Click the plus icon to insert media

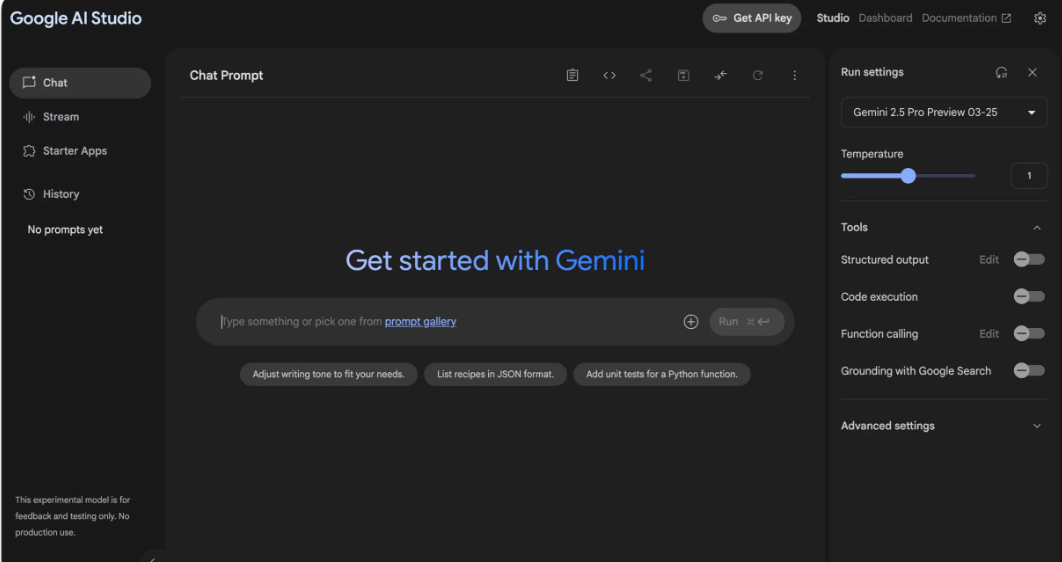coord(691,322)
